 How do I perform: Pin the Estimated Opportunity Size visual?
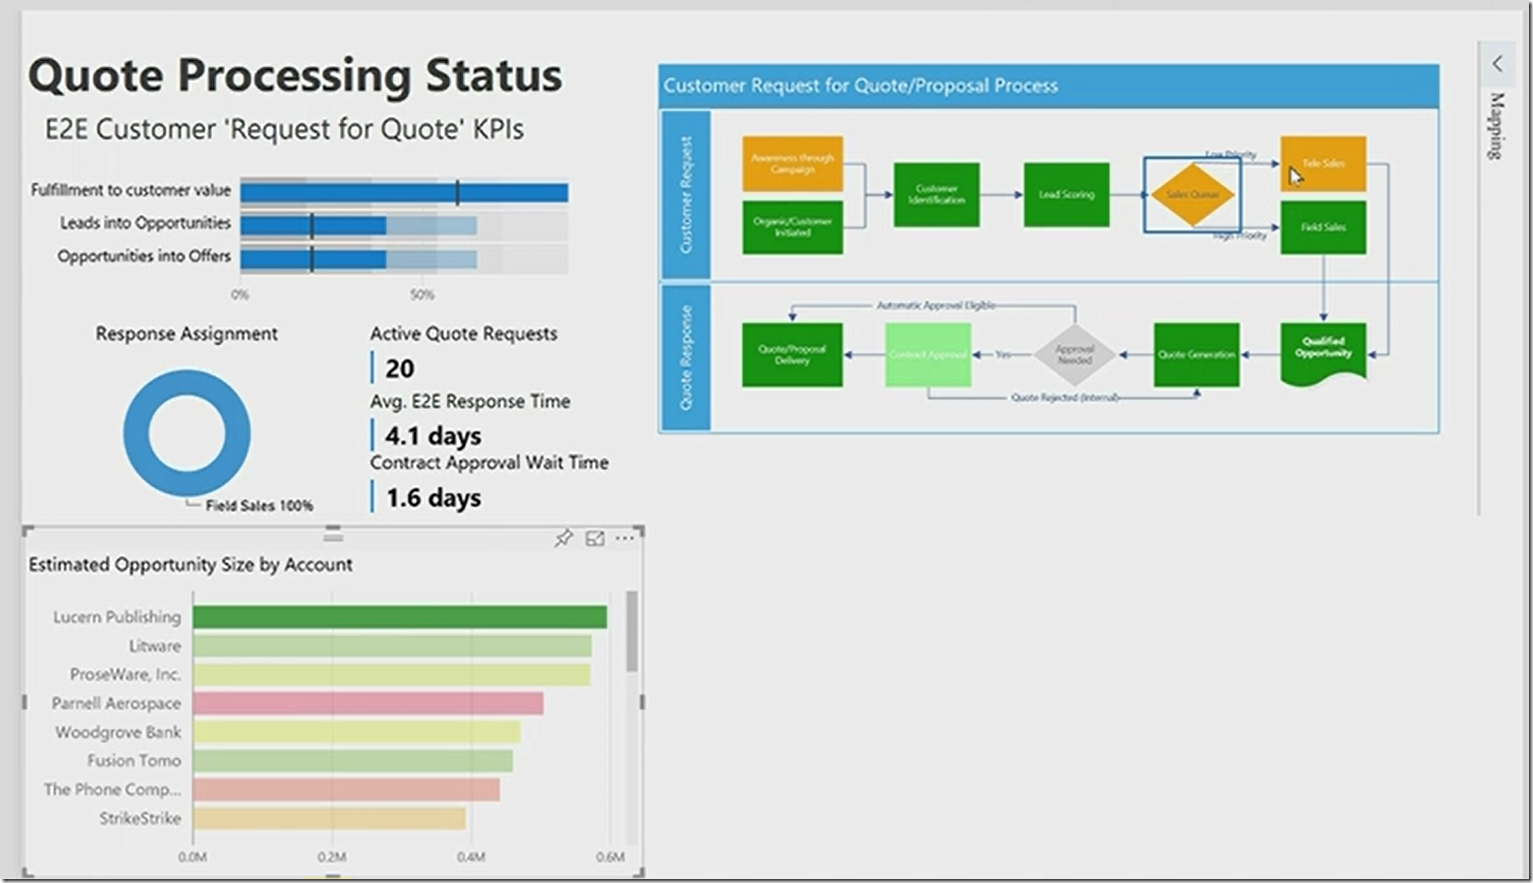(563, 538)
